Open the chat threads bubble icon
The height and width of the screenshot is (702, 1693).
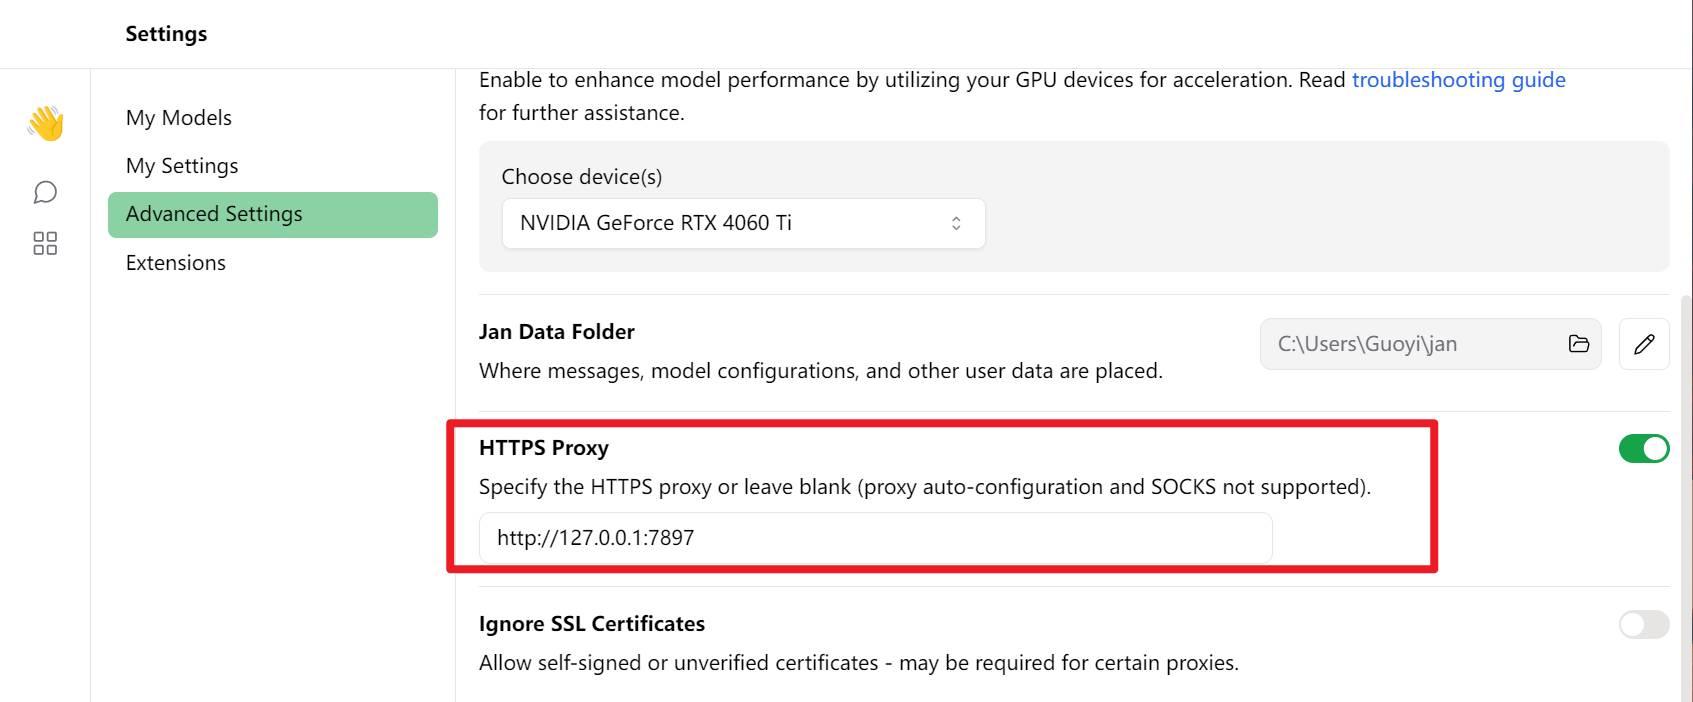(45, 192)
